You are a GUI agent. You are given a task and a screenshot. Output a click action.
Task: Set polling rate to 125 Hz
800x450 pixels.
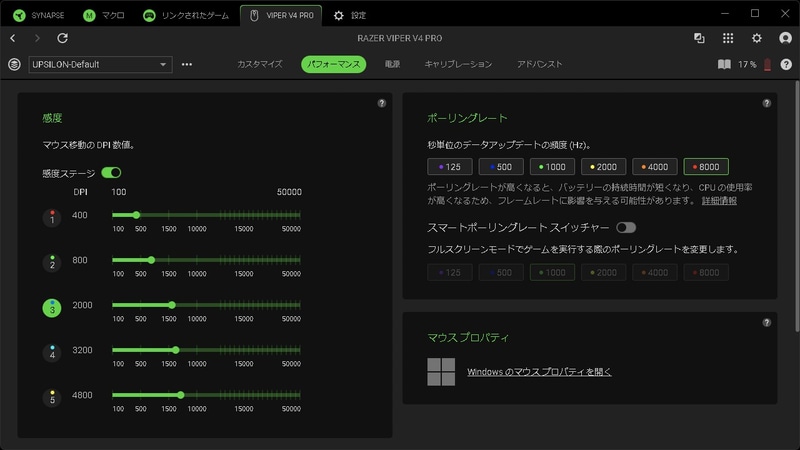coord(449,167)
